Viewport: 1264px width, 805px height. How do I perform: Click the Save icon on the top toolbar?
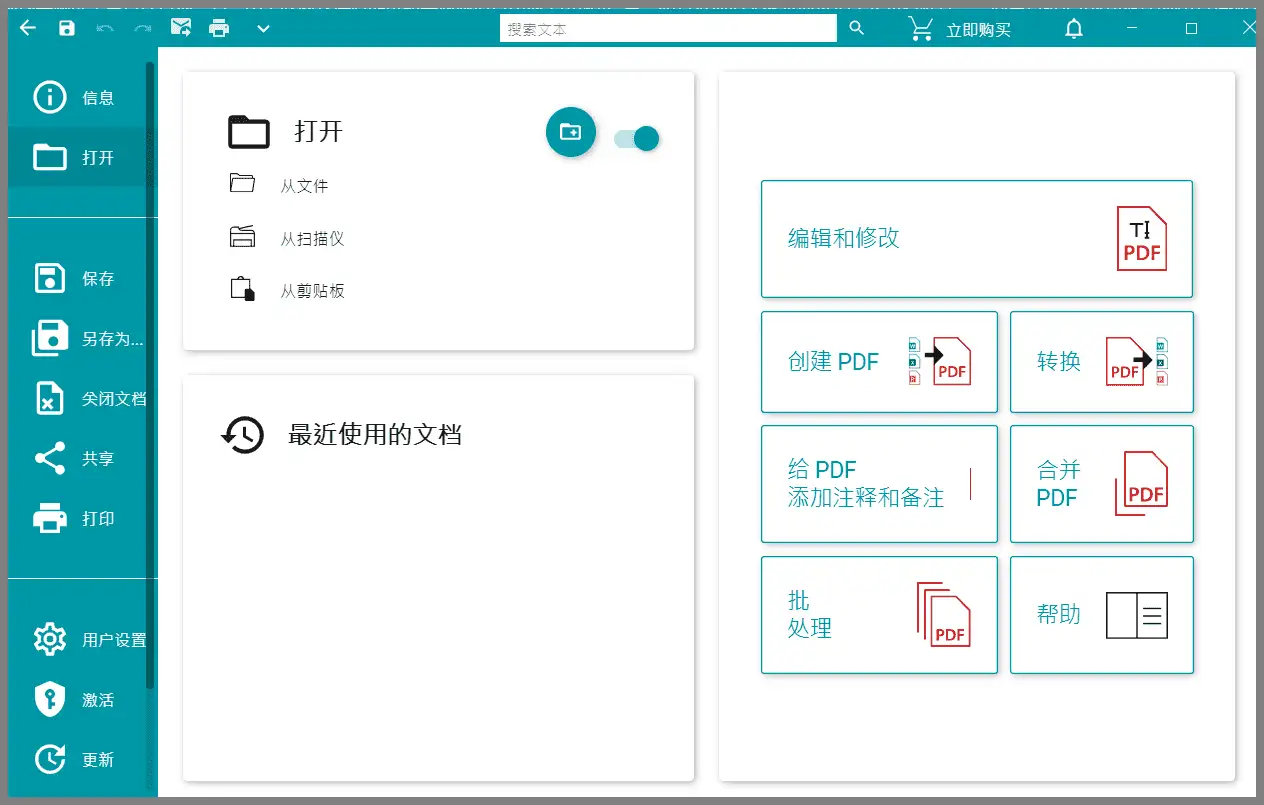pyautogui.click(x=67, y=27)
